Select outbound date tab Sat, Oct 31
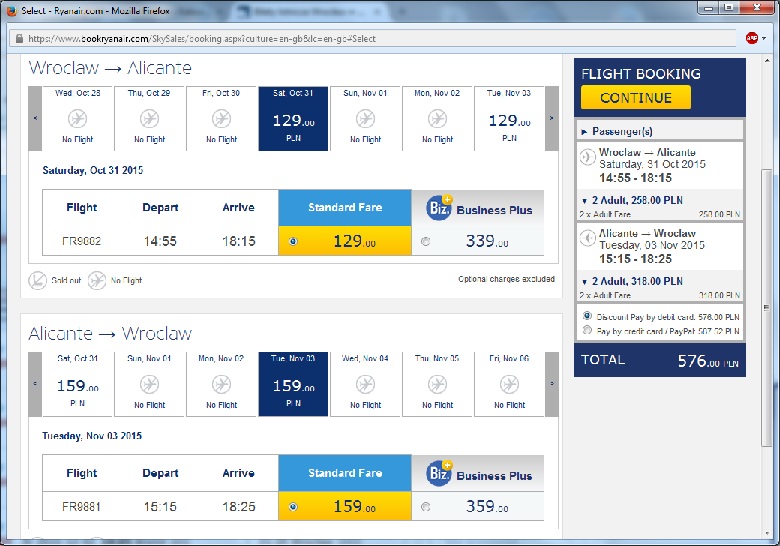Image resolution: width=780 pixels, height=546 pixels. tap(293, 118)
